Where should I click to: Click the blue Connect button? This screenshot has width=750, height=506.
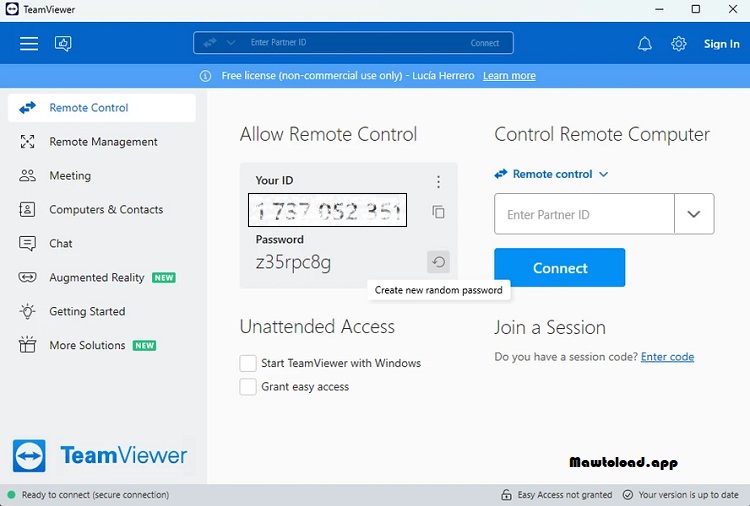[560, 267]
